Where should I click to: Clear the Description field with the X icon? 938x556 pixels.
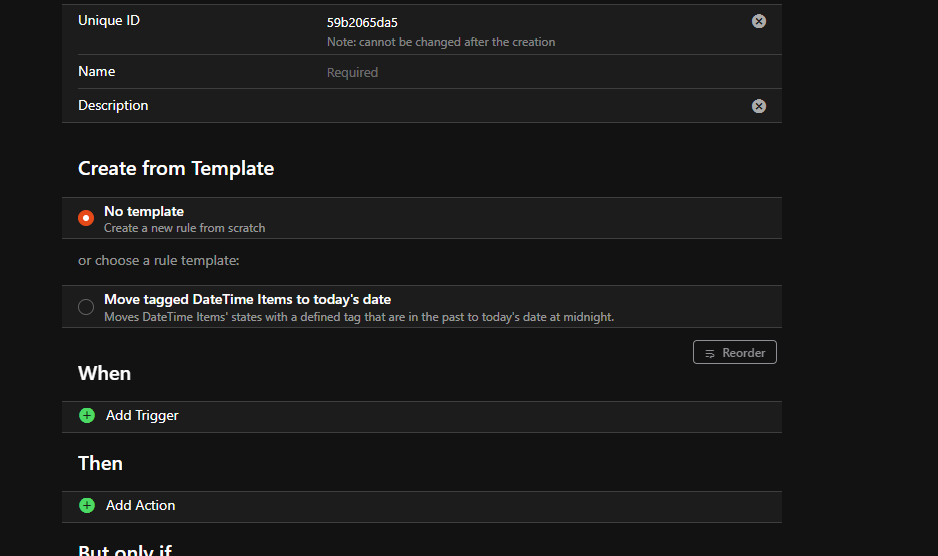tap(759, 106)
